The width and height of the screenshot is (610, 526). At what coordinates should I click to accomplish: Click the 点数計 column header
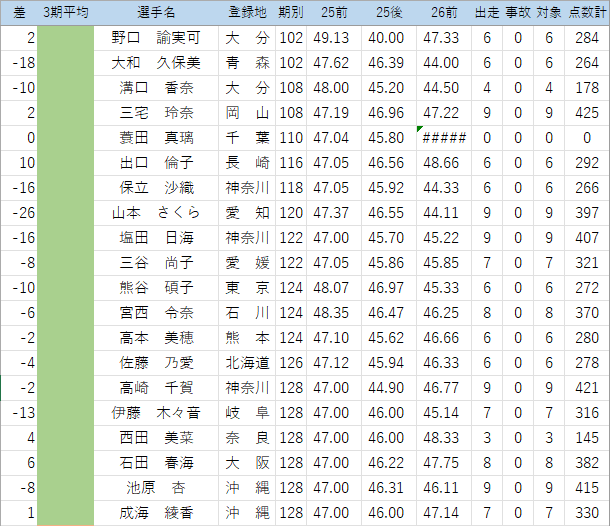click(x=586, y=12)
